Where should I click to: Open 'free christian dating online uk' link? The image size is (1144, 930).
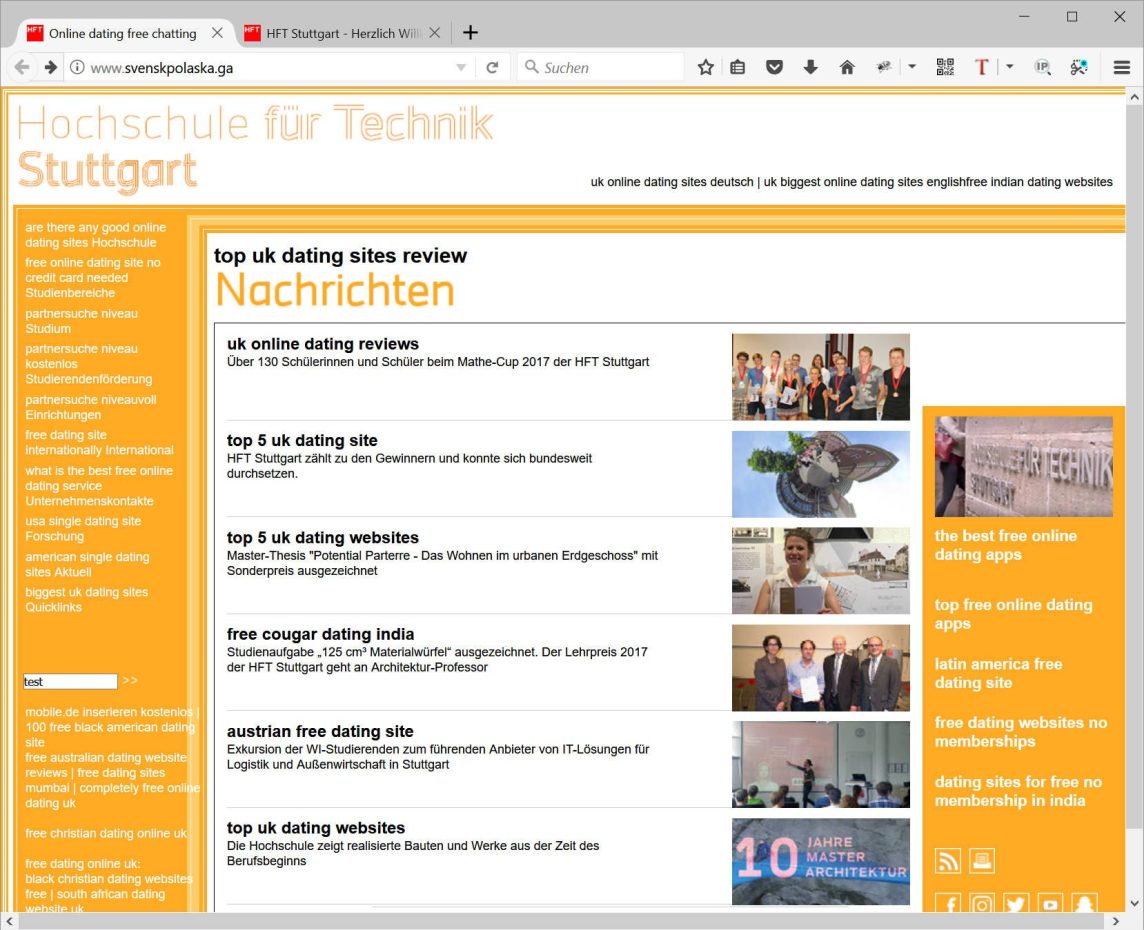pyautogui.click(x=106, y=834)
